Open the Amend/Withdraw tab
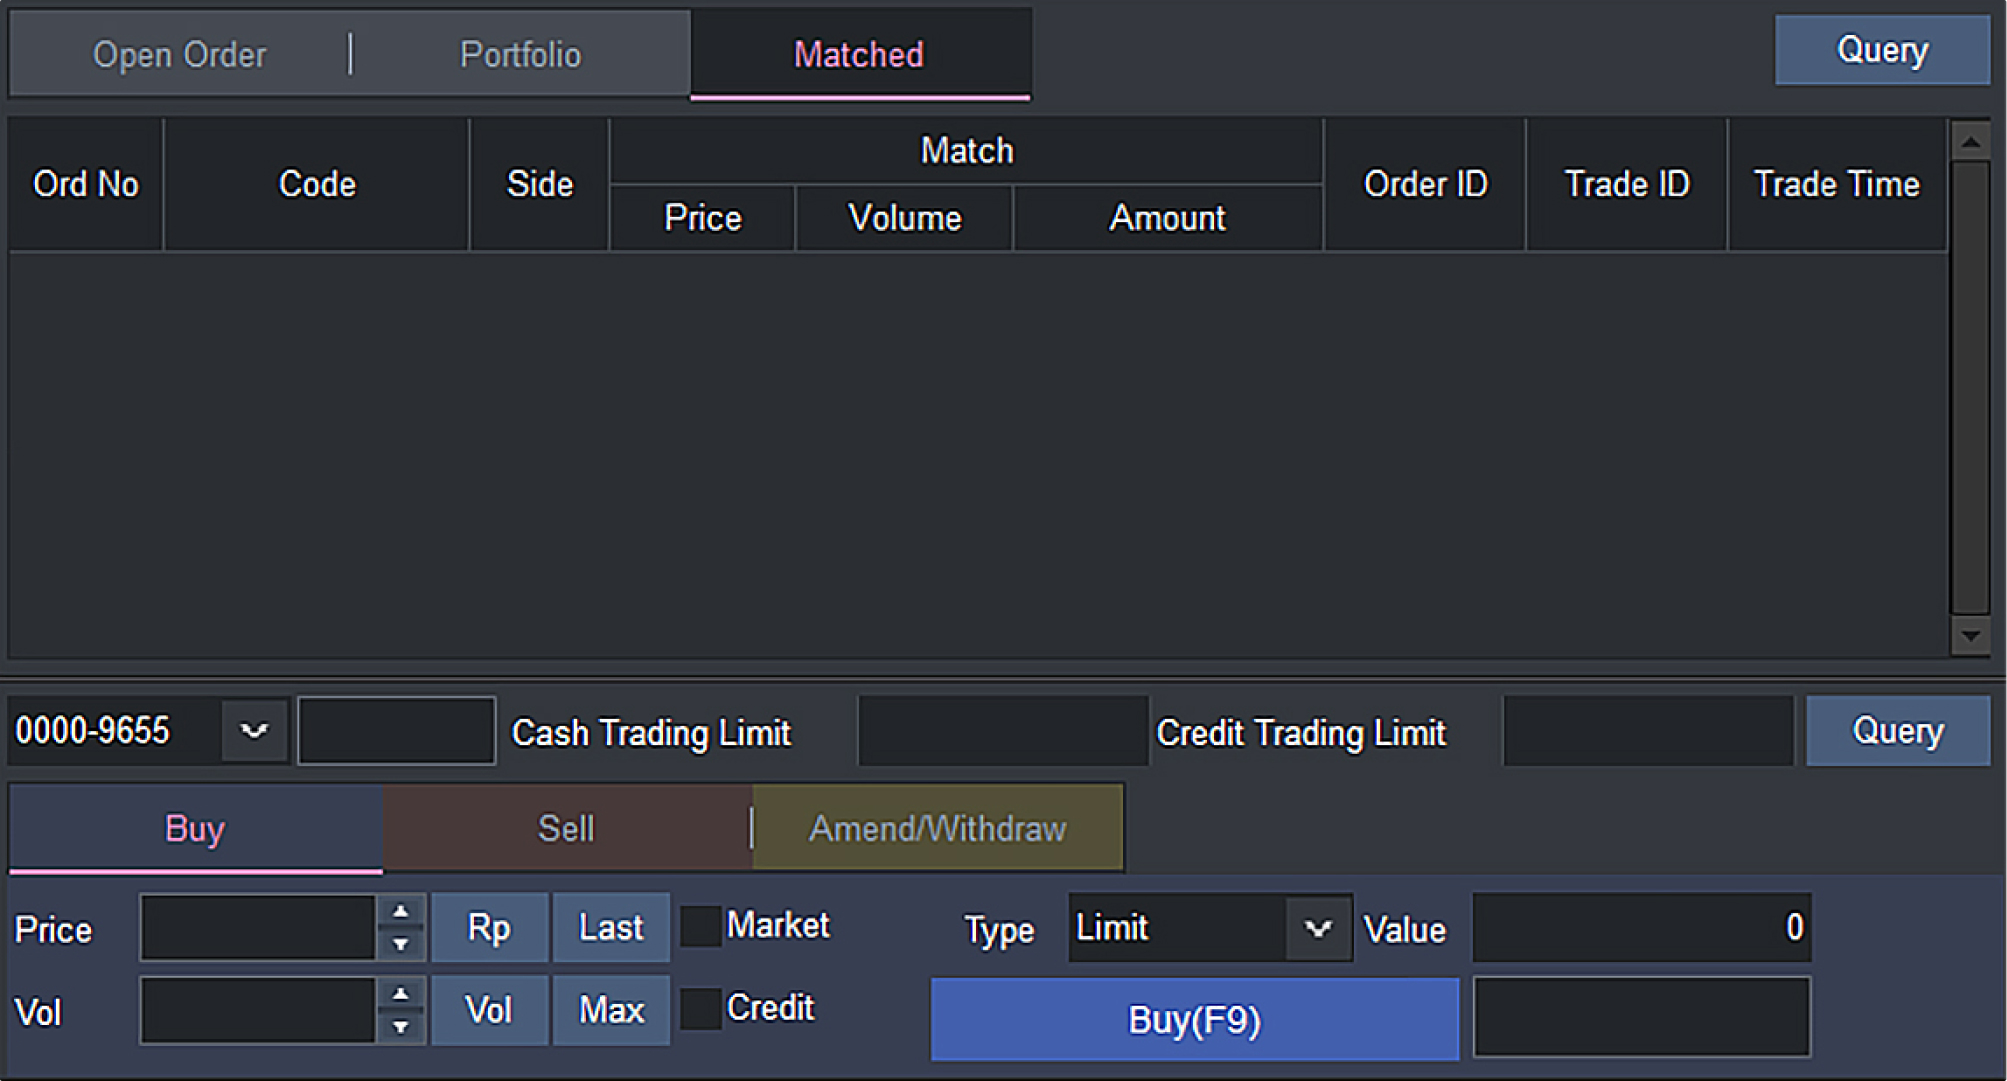This screenshot has height=1081, width=2007. pyautogui.click(x=938, y=827)
